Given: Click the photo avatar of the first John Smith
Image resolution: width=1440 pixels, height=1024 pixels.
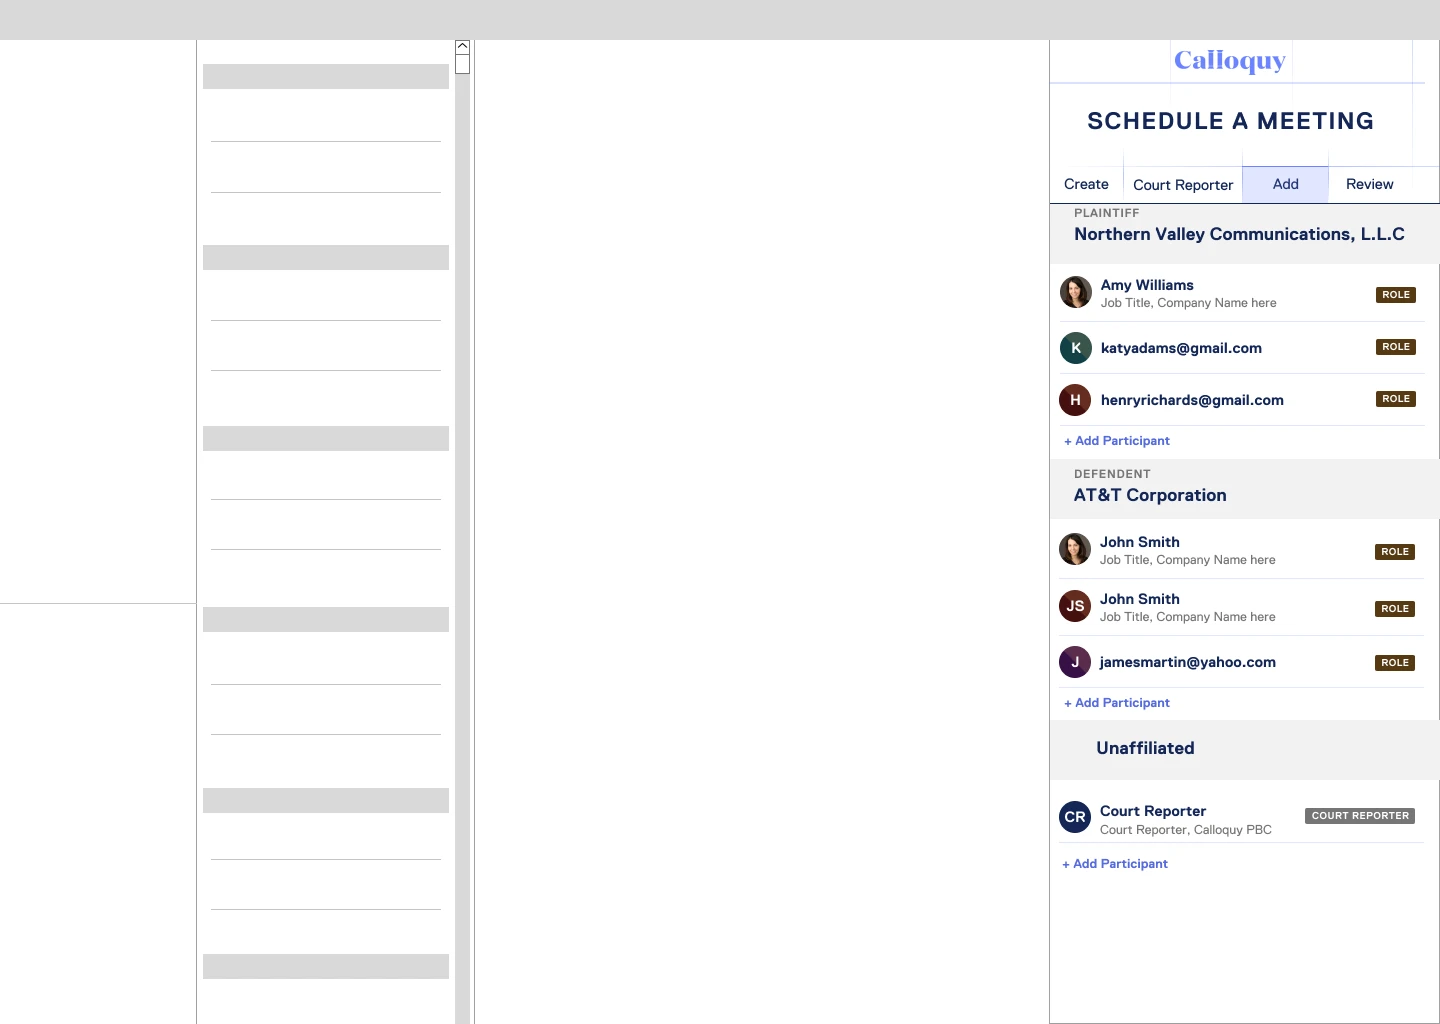Looking at the screenshot, I should [1075, 549].
